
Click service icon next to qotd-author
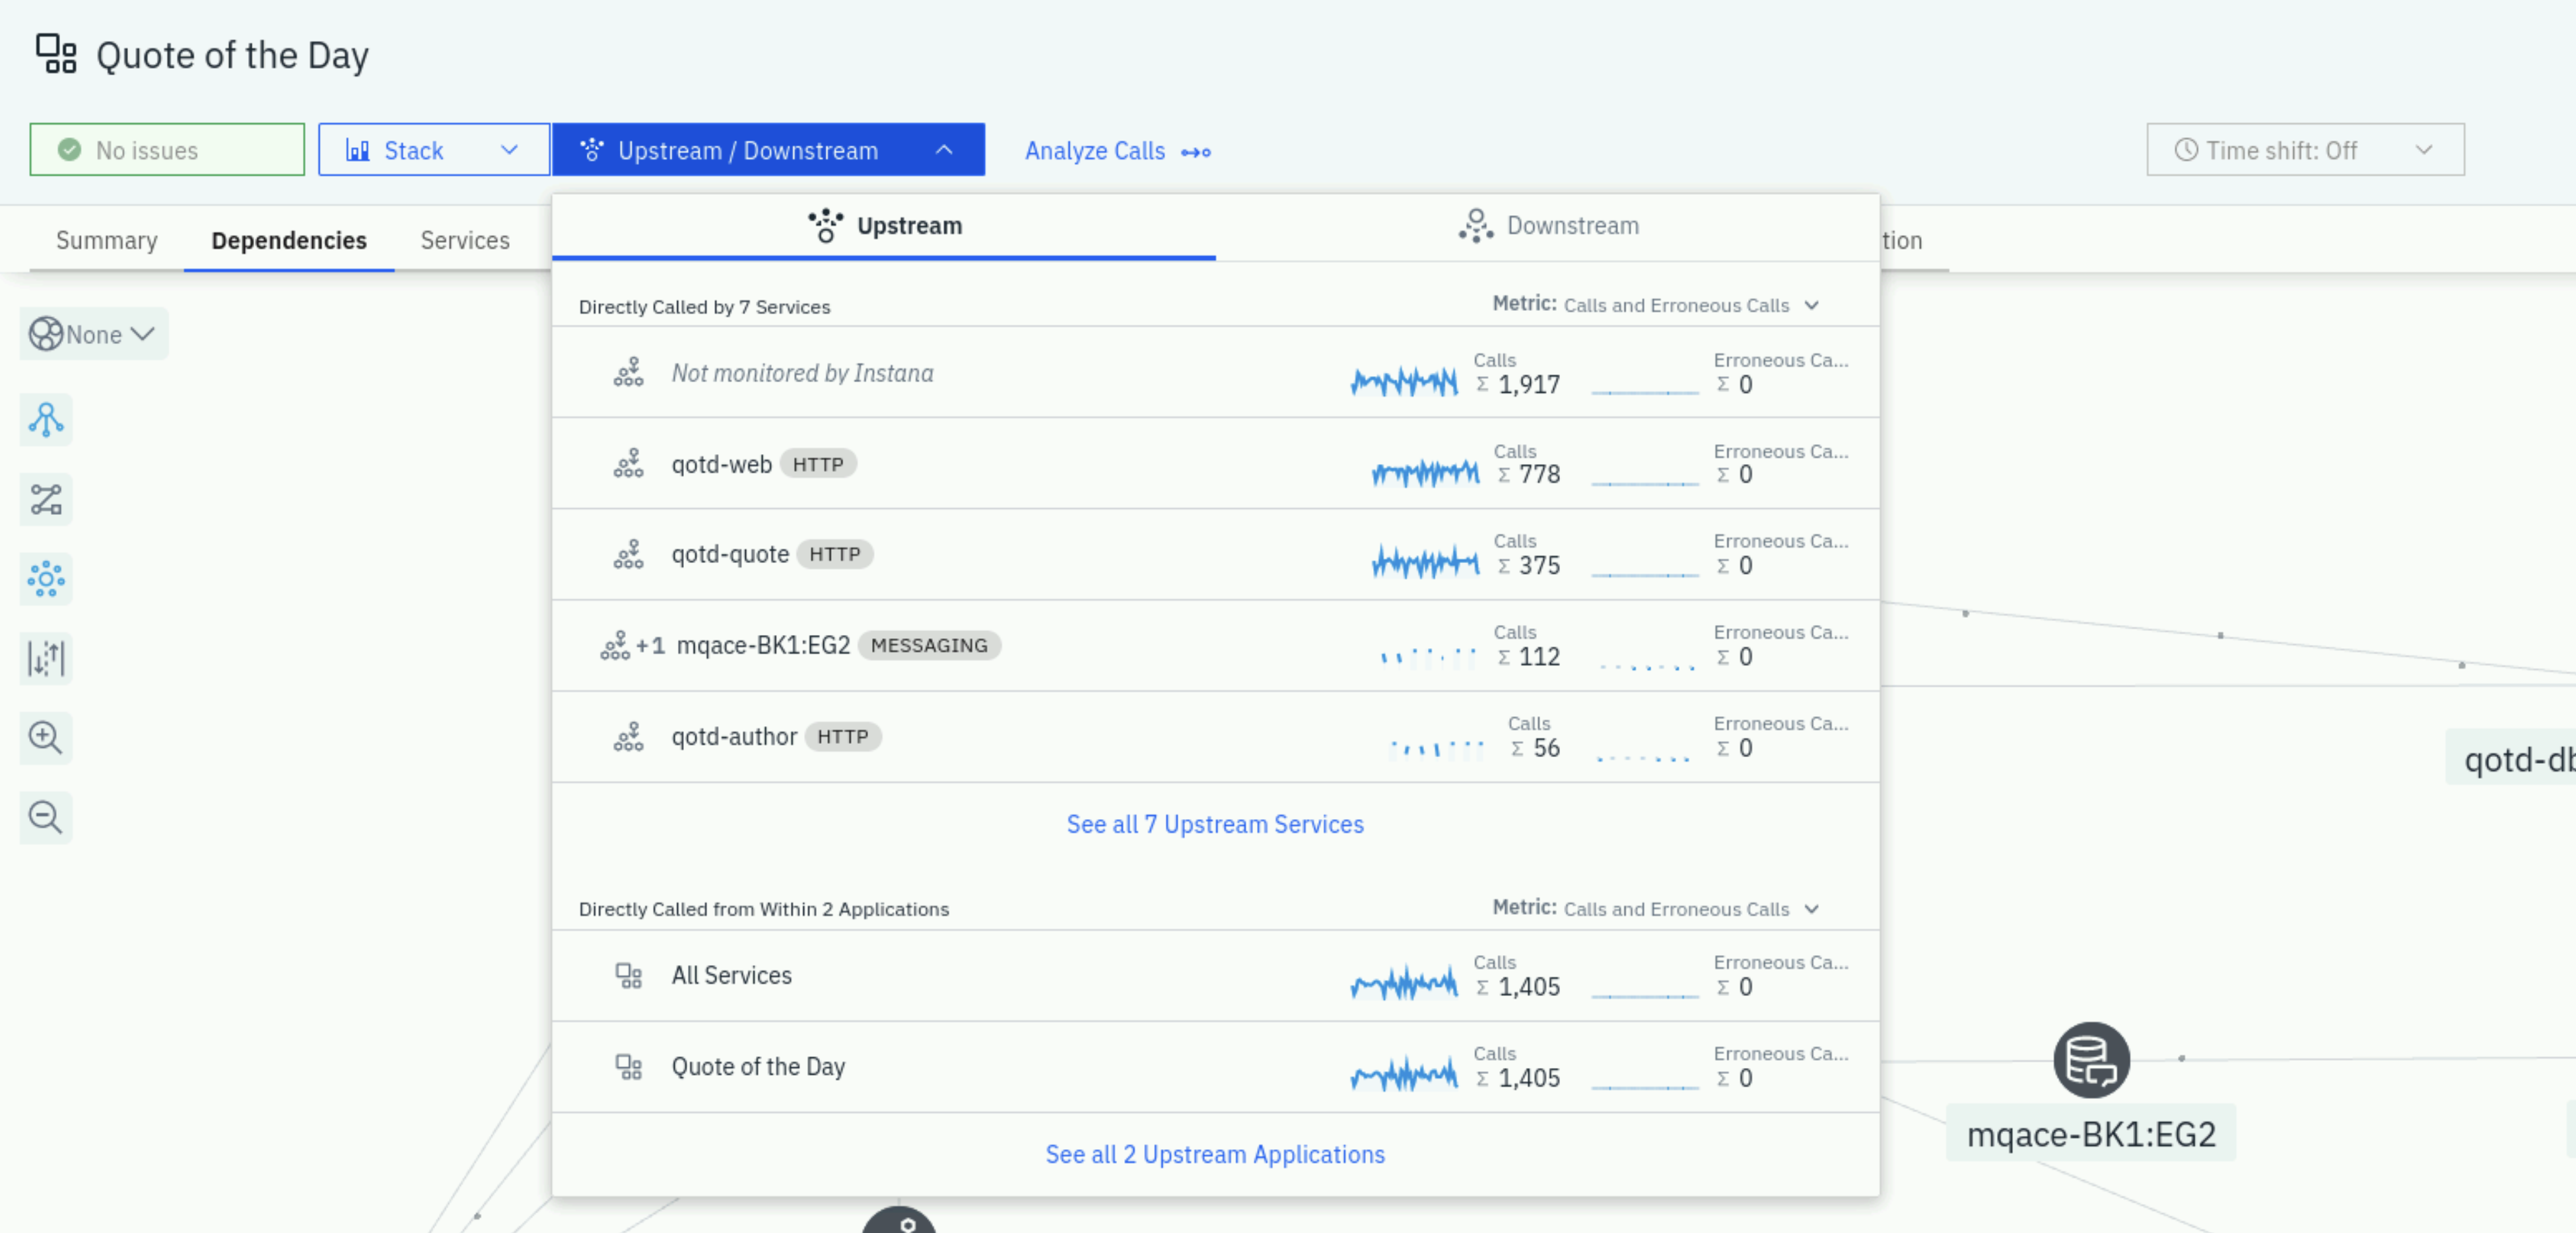click(628, 737)
